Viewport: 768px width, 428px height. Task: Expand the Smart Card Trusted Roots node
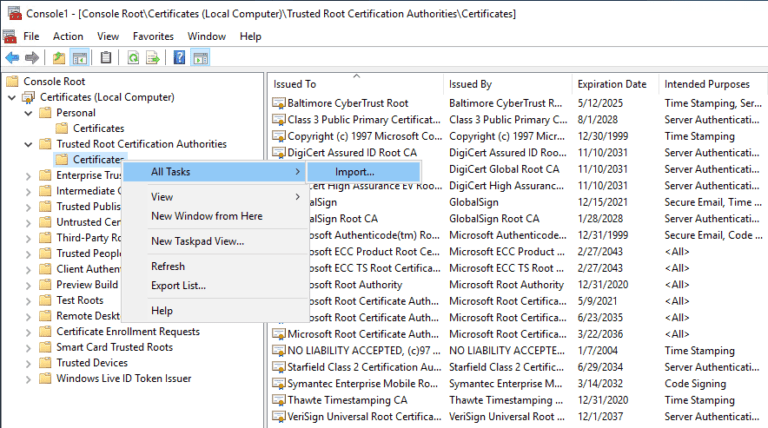click(x=28, y=348)
